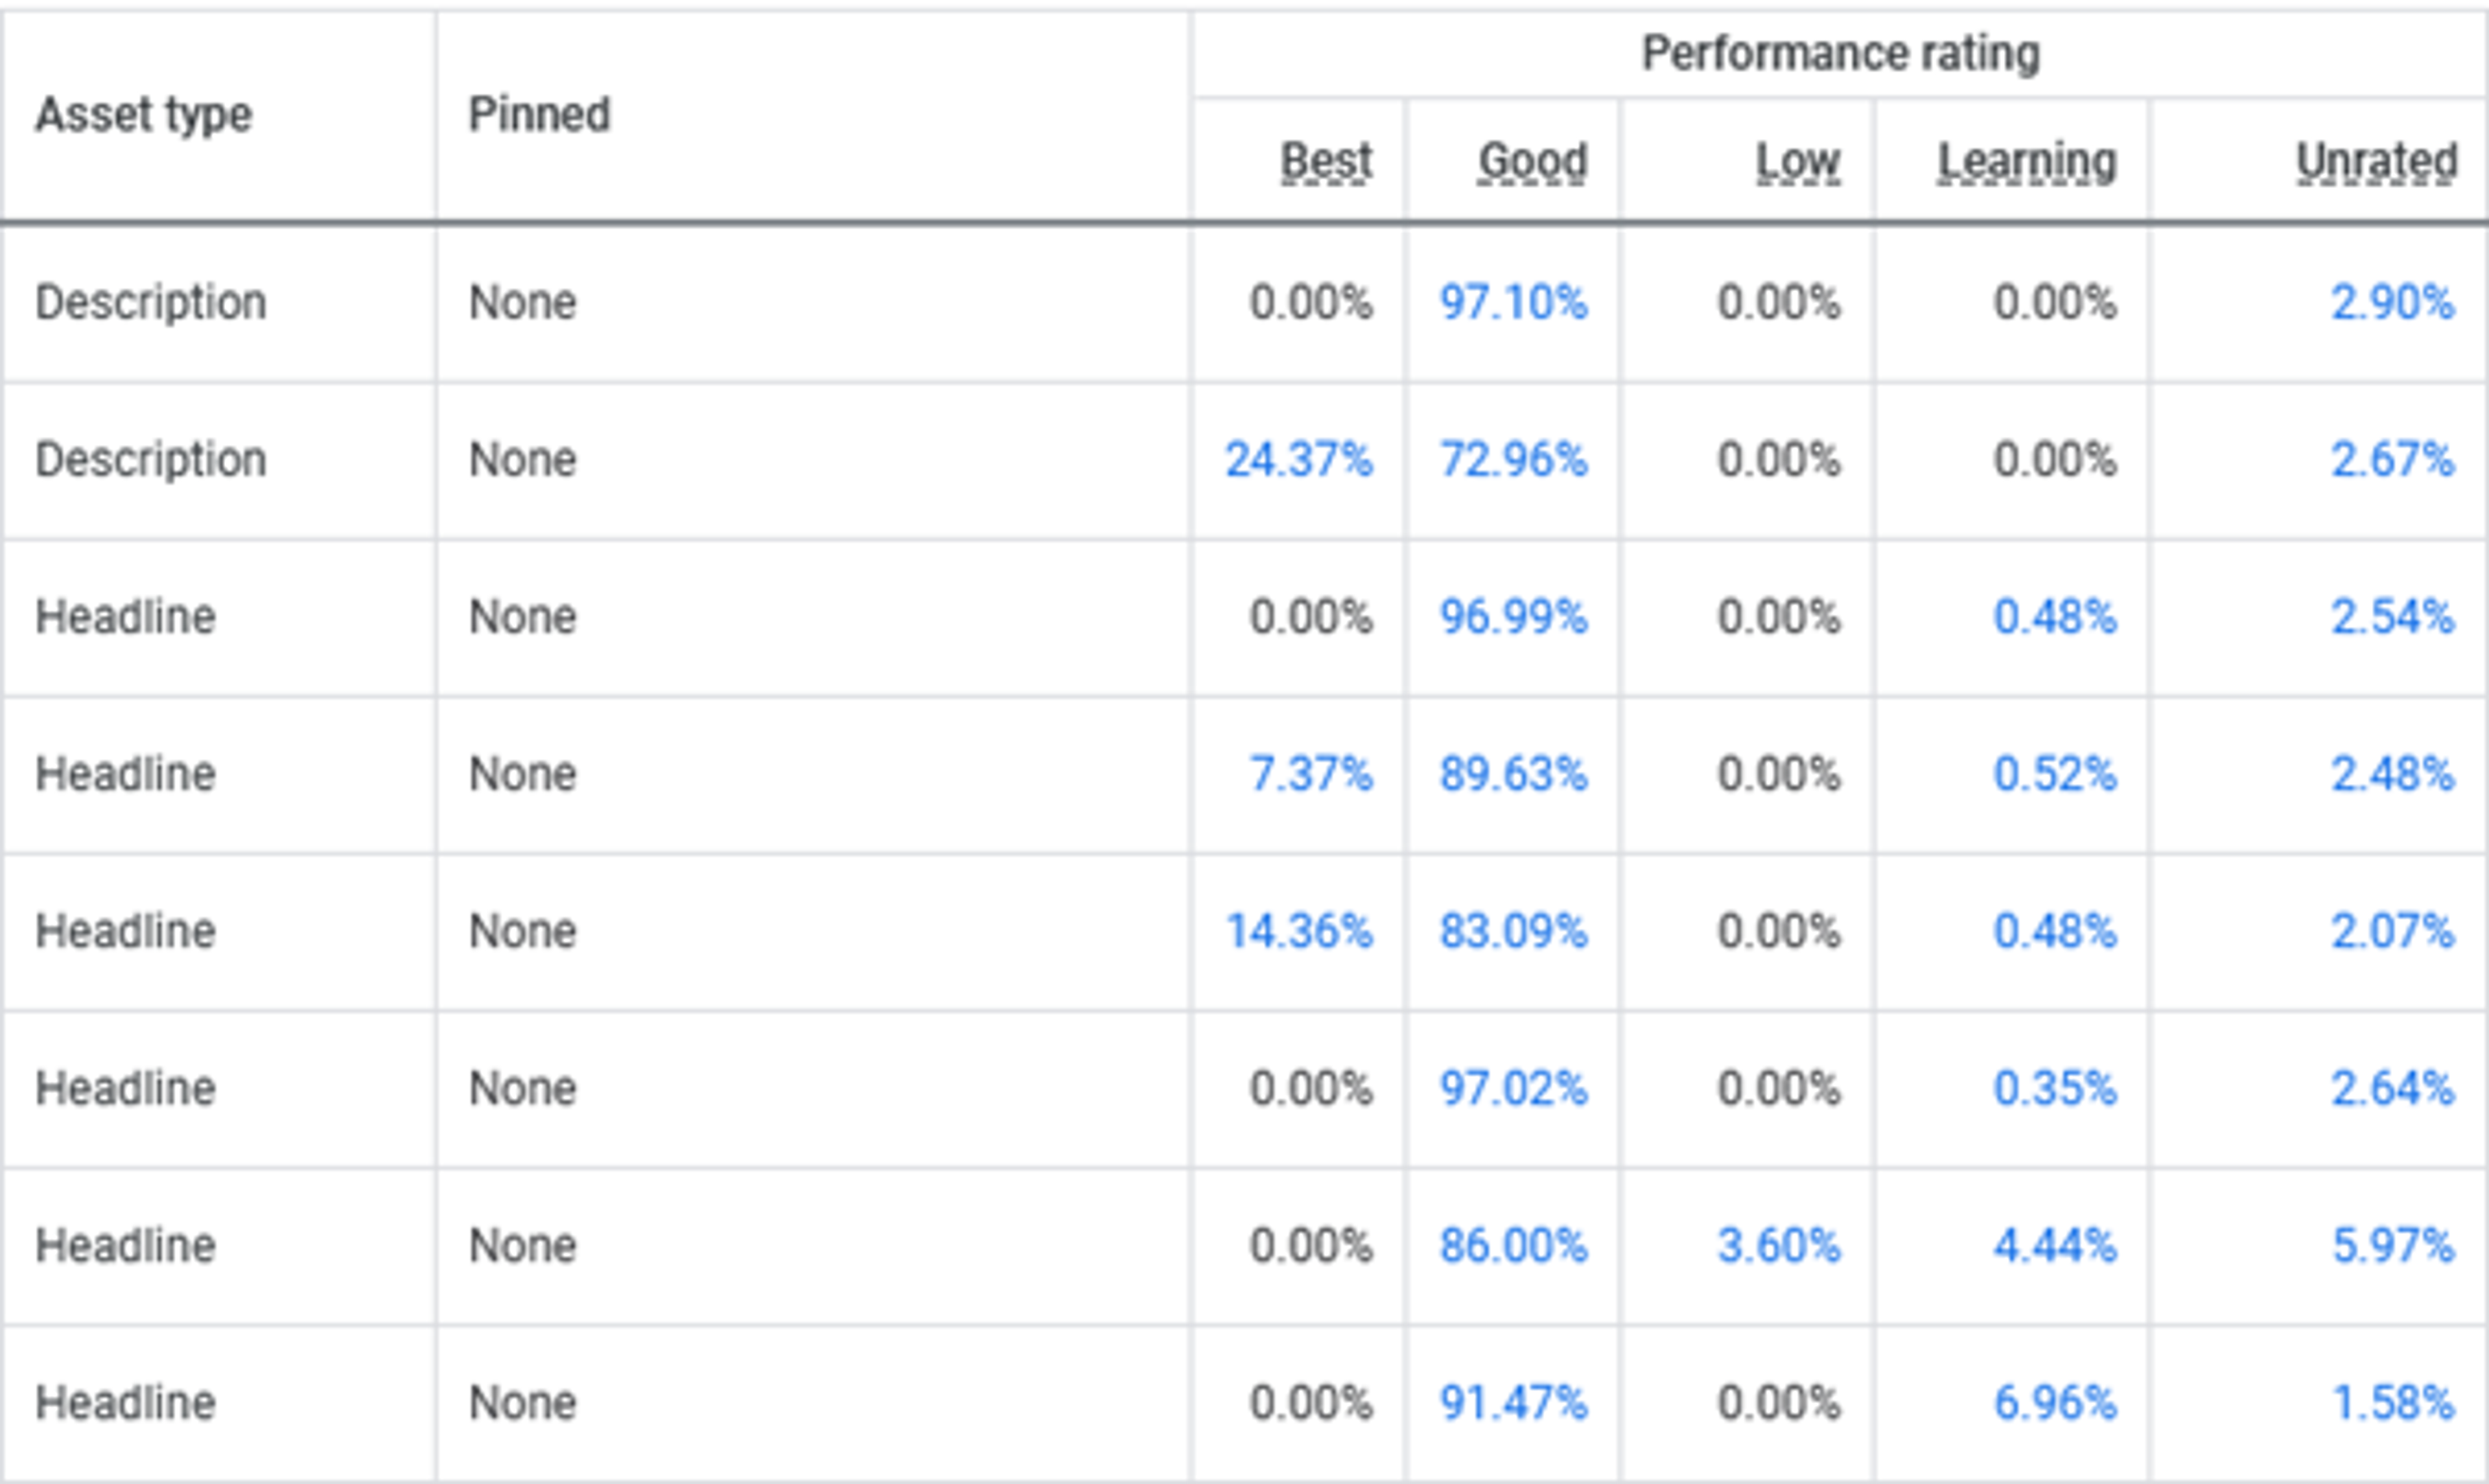Image resolution: width=2489 pixels, height=1484 pixels.
Task: Sort by the Good column header
Action: coord(1533,161)
